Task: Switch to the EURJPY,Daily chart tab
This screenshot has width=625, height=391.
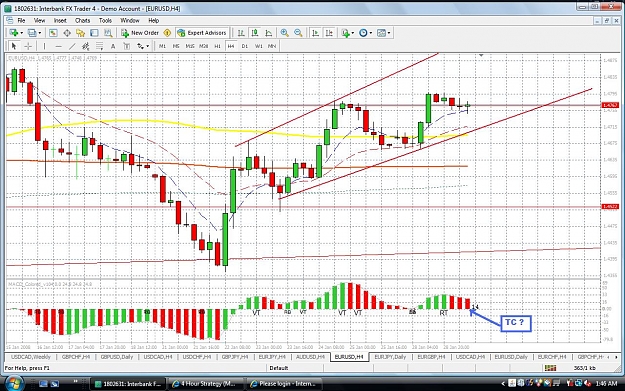Action: pos(390,357)
